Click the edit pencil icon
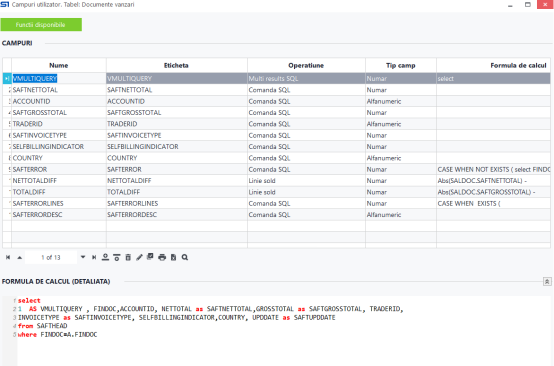554x366 pixels. pos(139,258)
